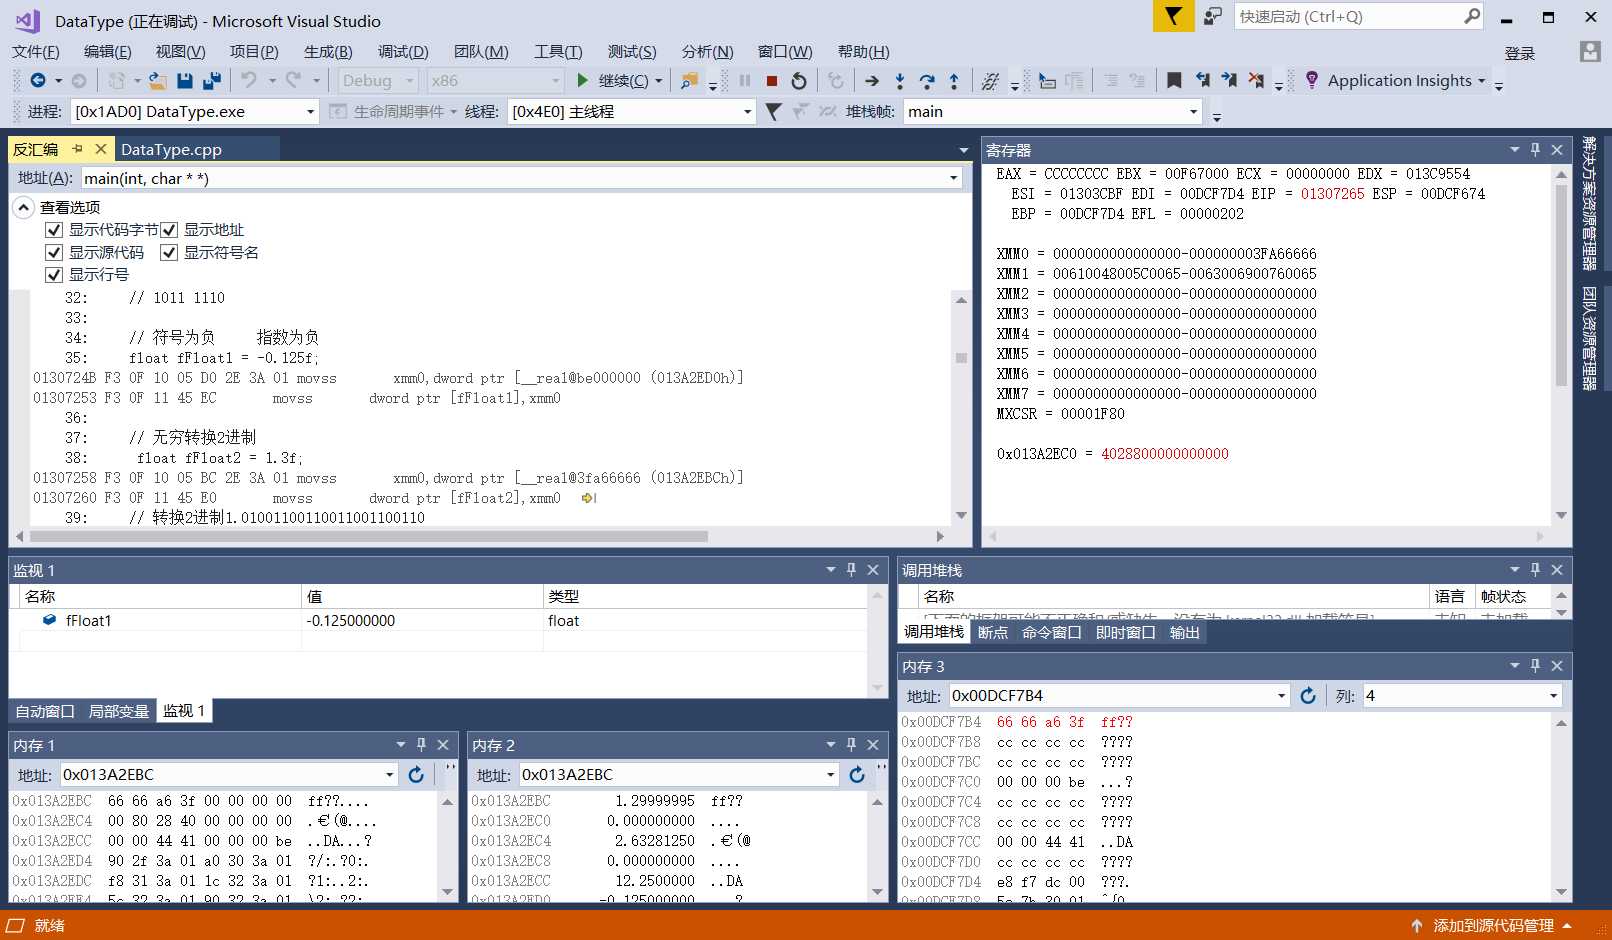1612x940 pixels.
Task: Pin the Registers panel
Action: (x=1535, y=150)
